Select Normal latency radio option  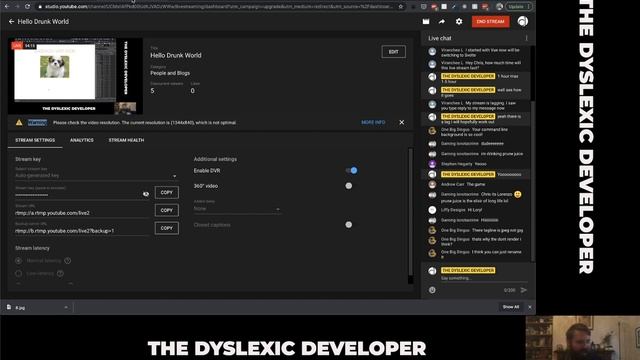coord(19,261)
